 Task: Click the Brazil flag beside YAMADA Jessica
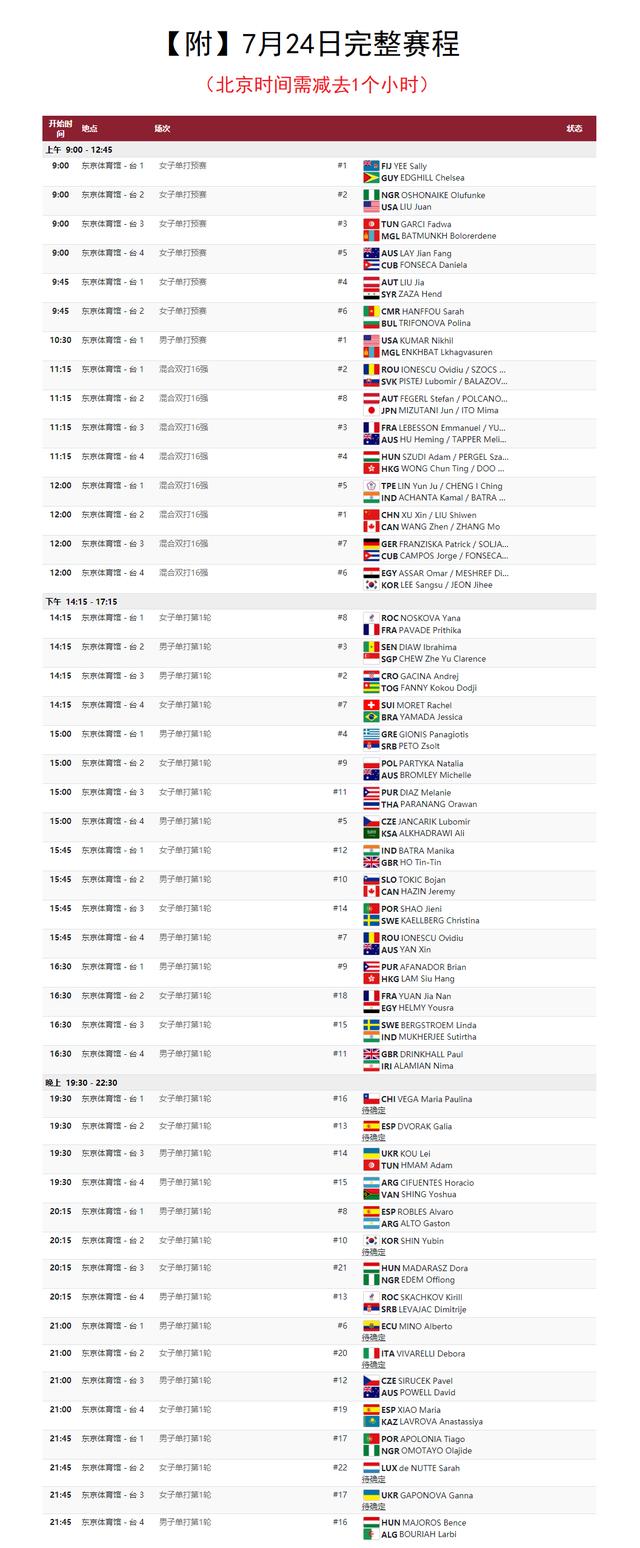[x=371, y=717]
